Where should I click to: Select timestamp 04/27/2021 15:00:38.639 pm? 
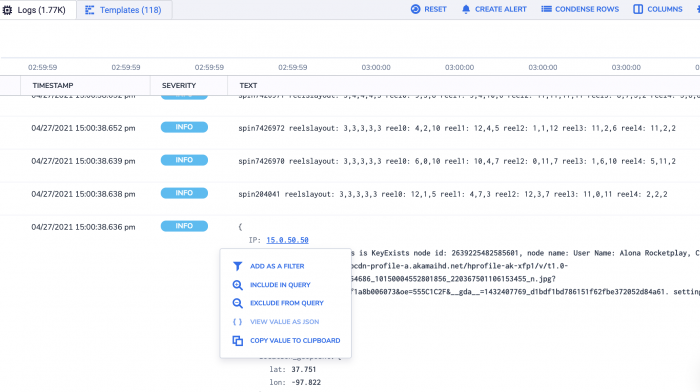coord(83,161)
